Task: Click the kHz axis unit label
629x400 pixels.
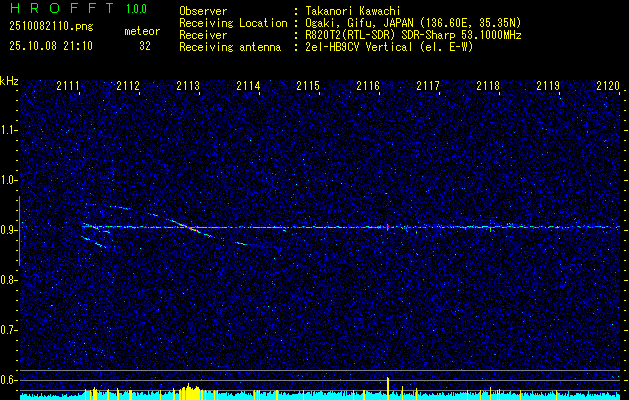Action: click(9, 81)
